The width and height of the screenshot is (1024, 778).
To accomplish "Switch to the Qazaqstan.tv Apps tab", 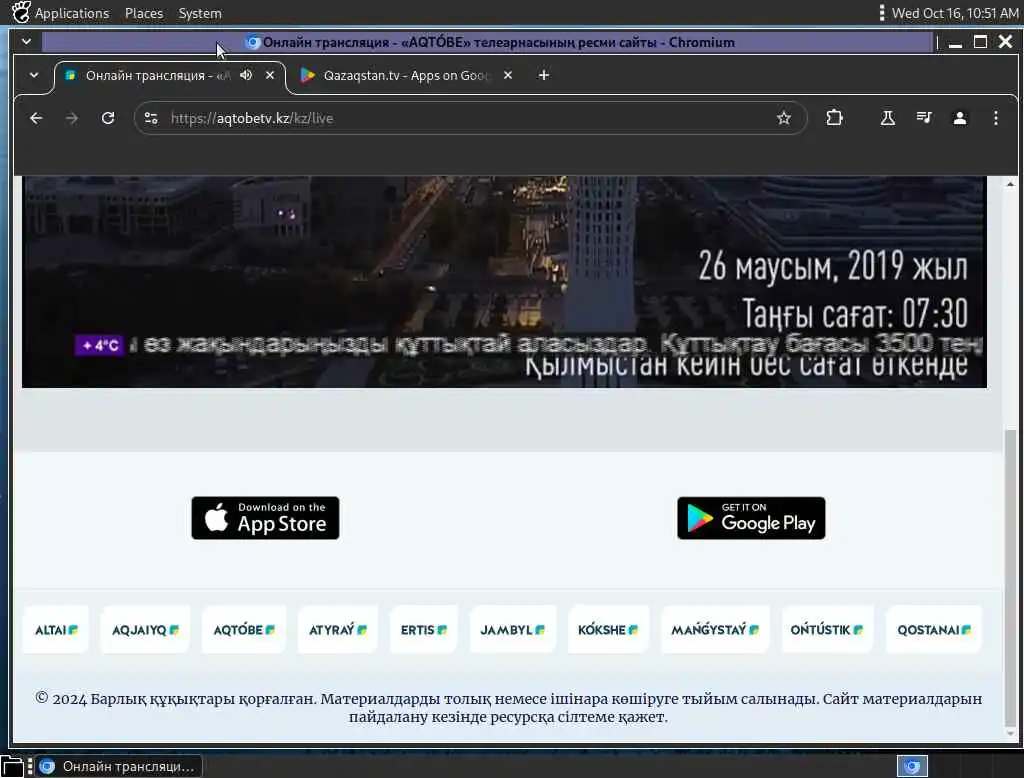I will point(406,76).
